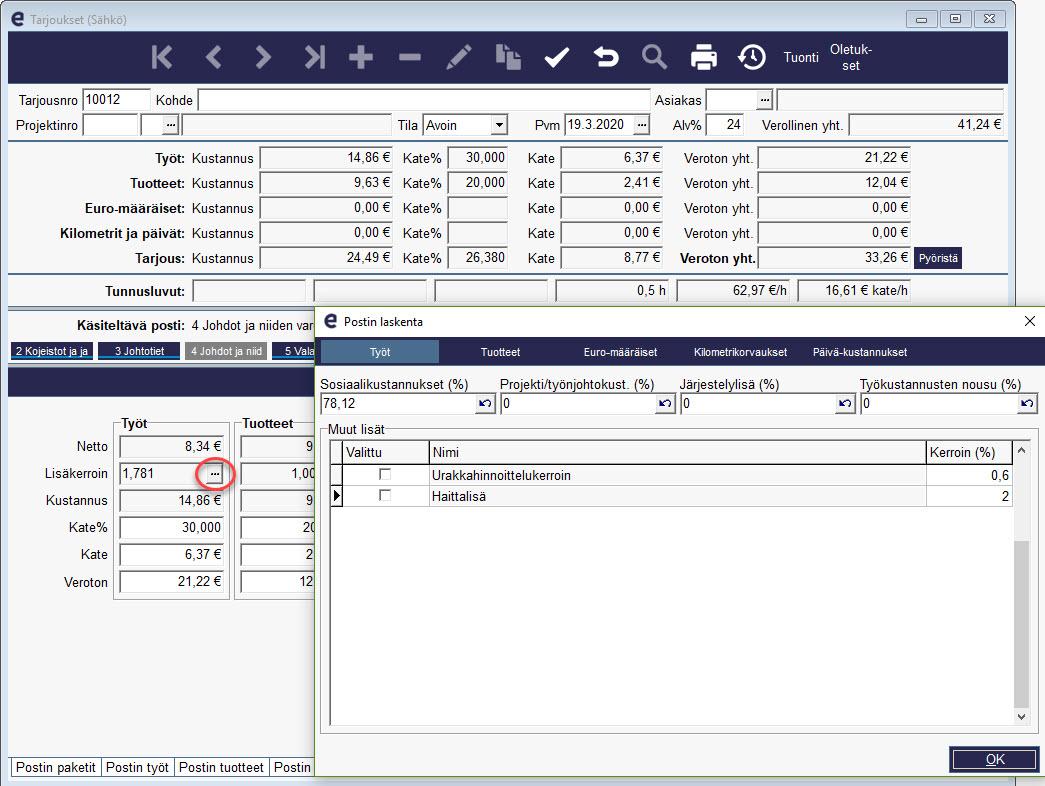Enable Haittalisä checkbox
Viewport: 1045px width, 786px height.
385,495
